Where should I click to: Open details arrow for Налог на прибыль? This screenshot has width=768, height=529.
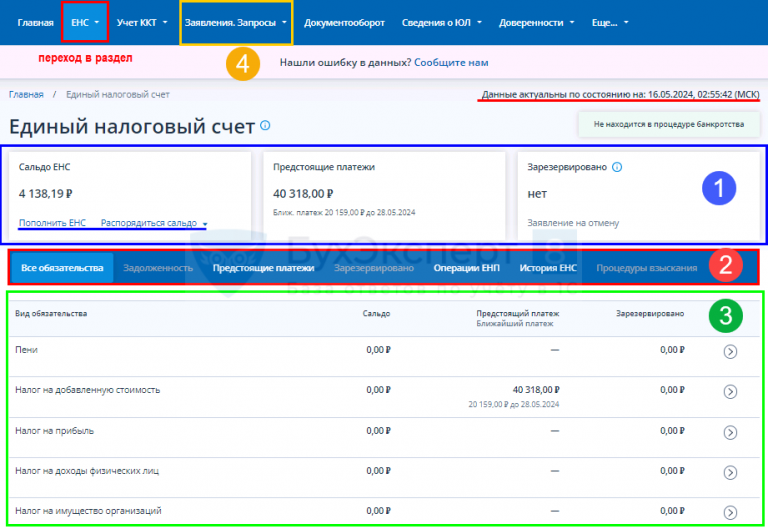[x=730, y=432]
